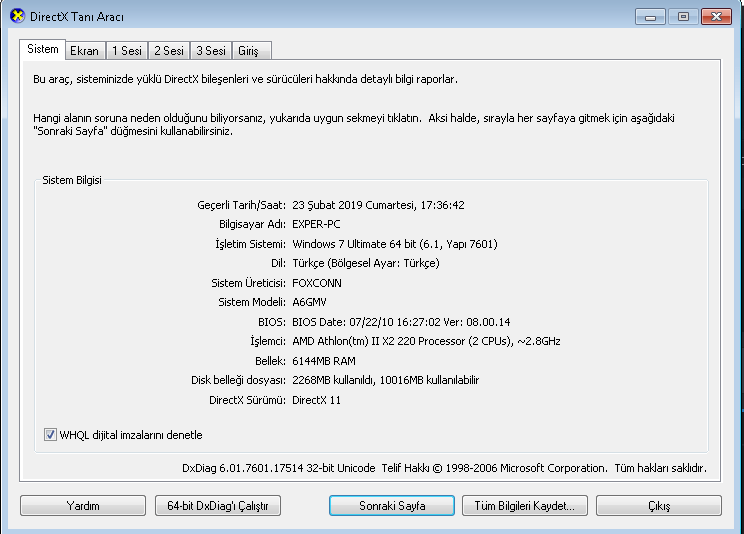
Task: Click the BIOS Date value text
Action: pyautogui.click(x=401, y=322)
